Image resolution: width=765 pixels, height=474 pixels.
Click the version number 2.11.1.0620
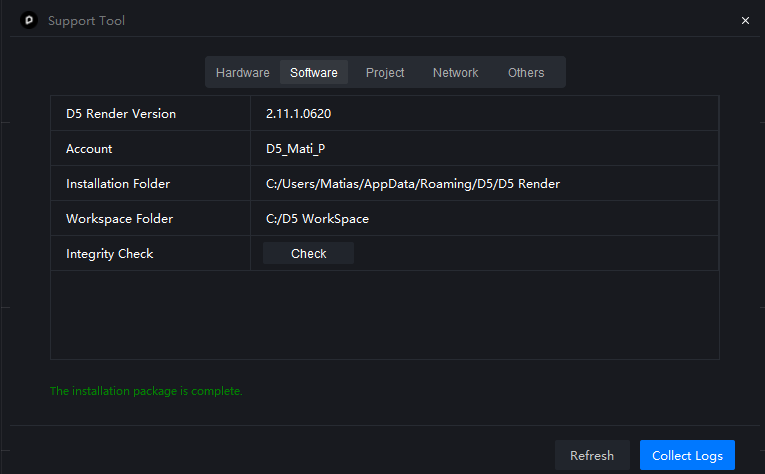point(298,114)
